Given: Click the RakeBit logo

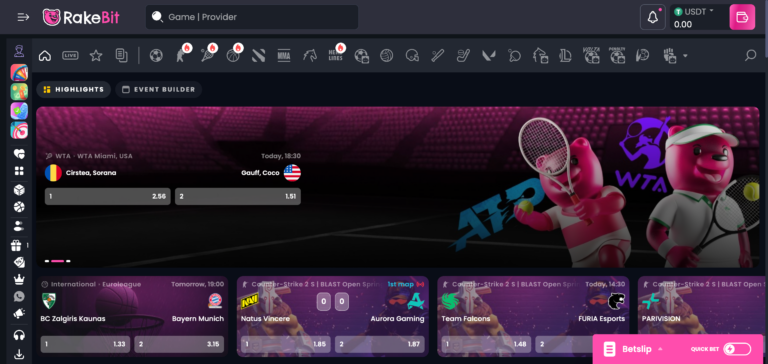Looking at the screenshot, I should (81, 17).
